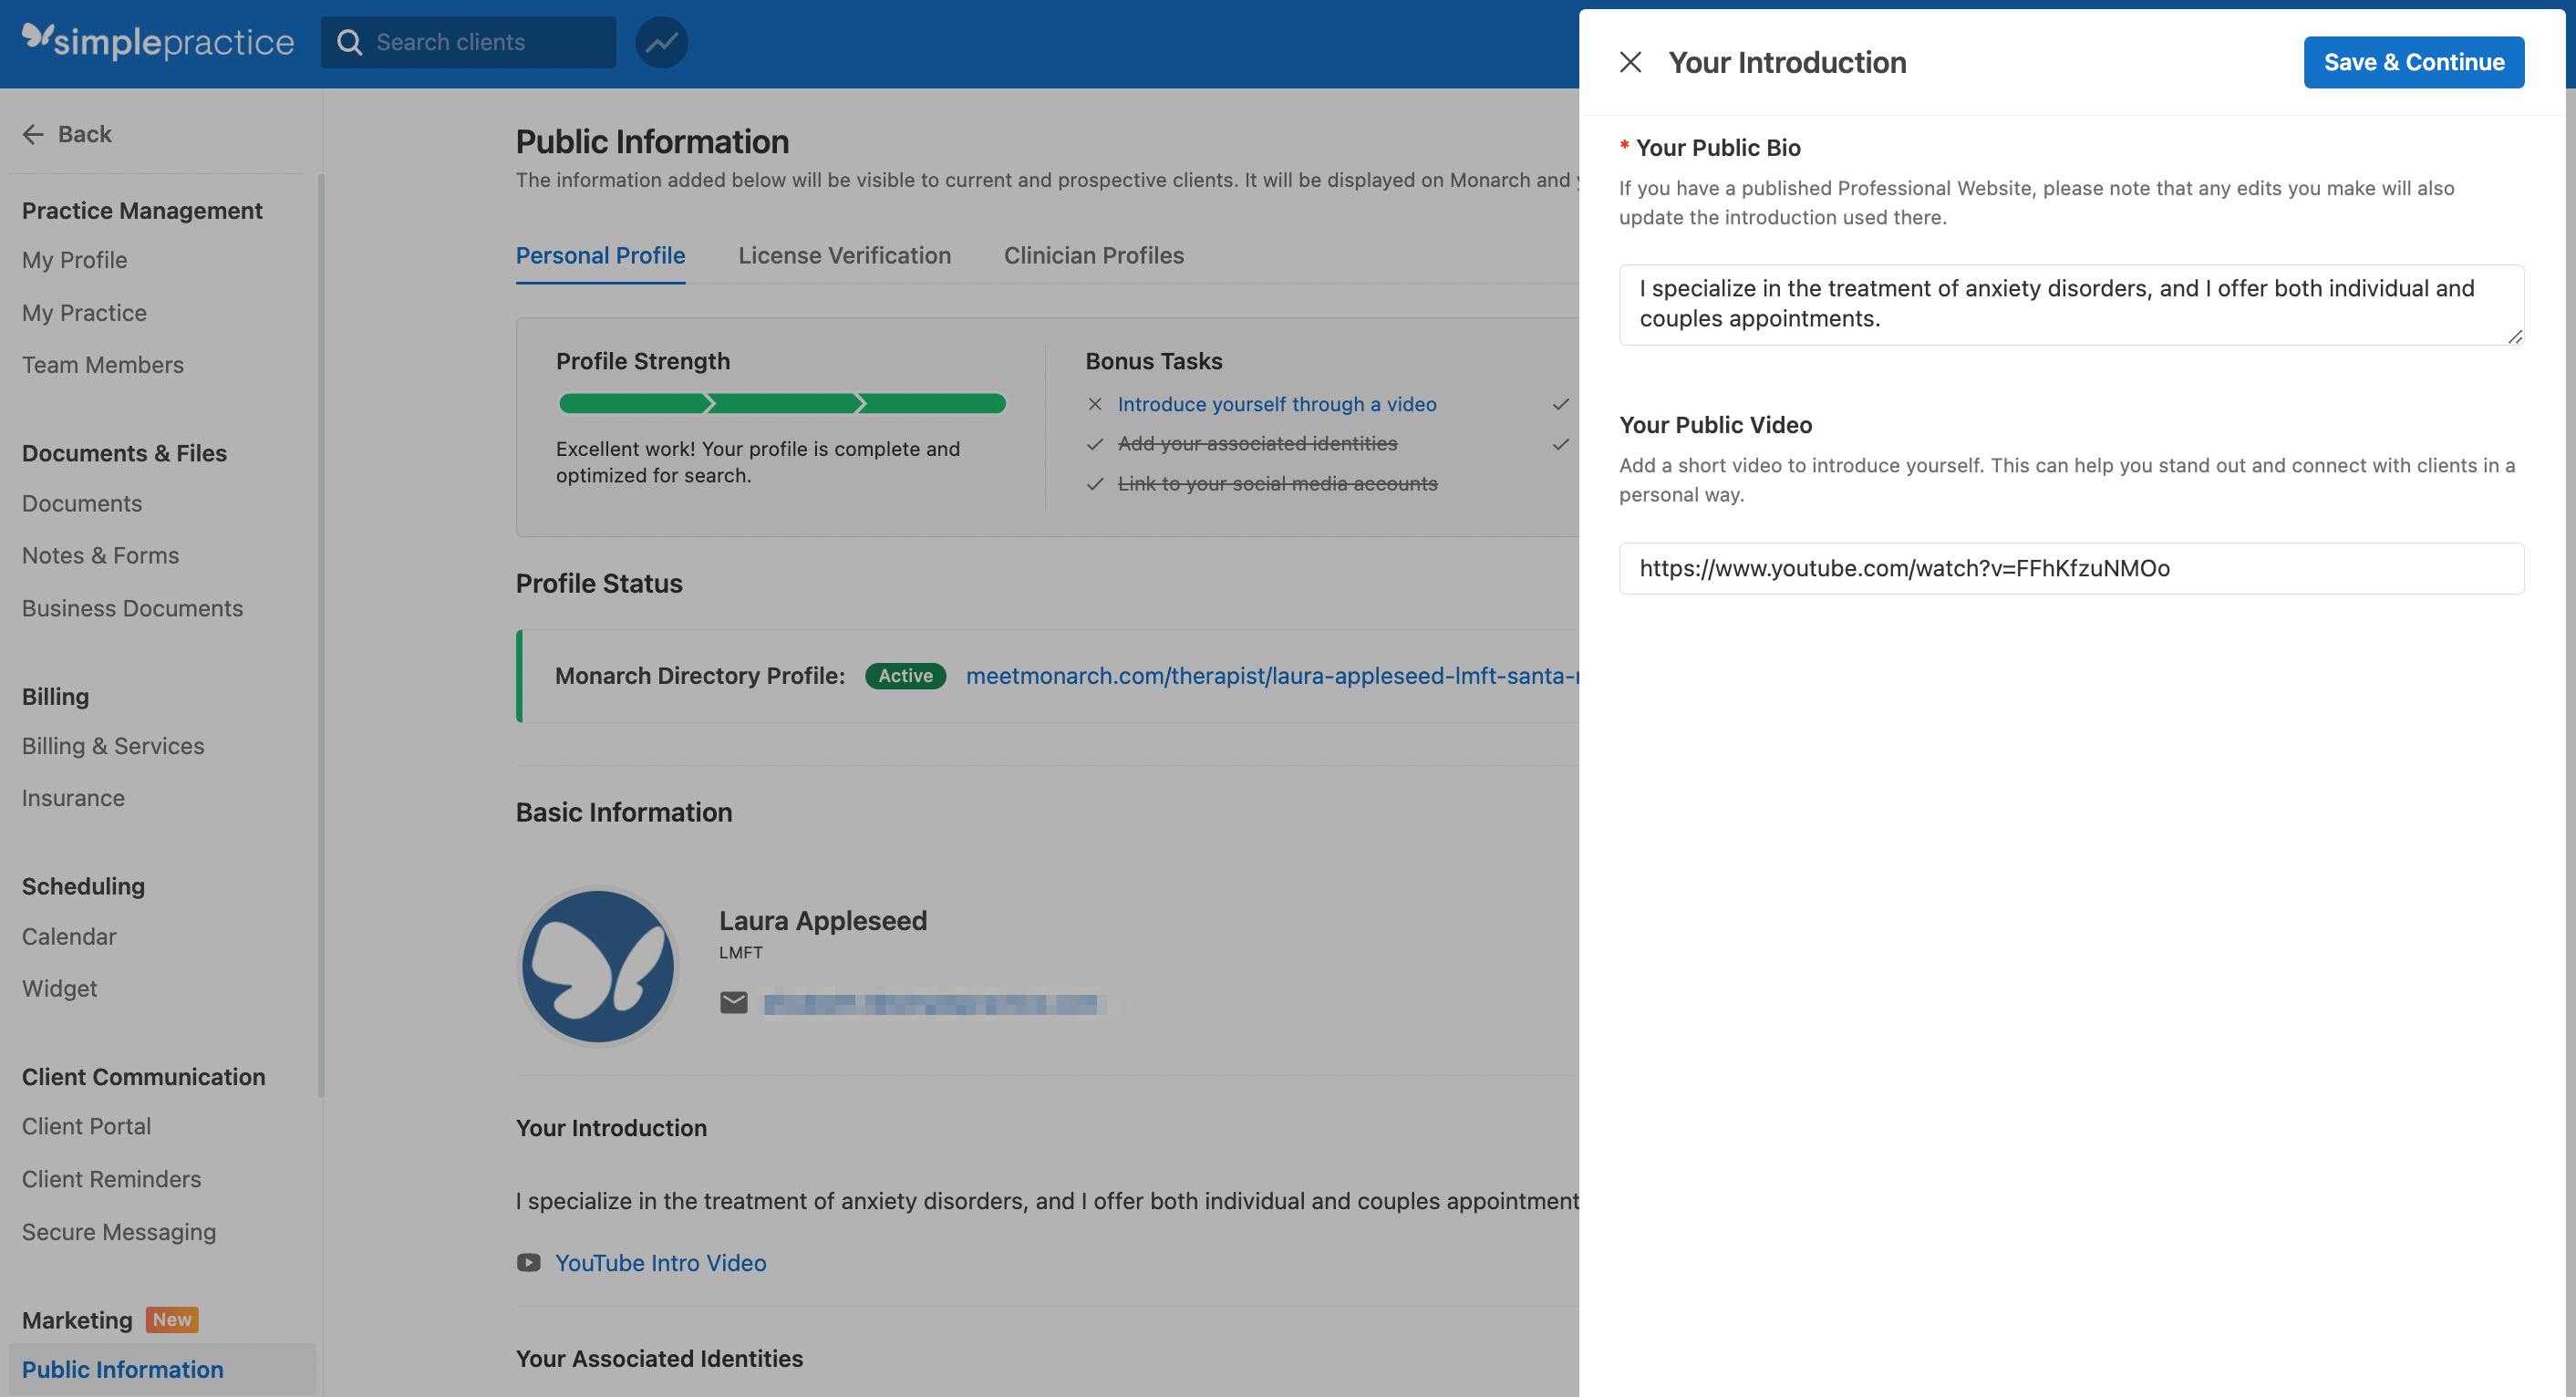The height and width of the screenshot is (1397, 2576).
Task: Click the envelope email icon
Action: 733,1002
